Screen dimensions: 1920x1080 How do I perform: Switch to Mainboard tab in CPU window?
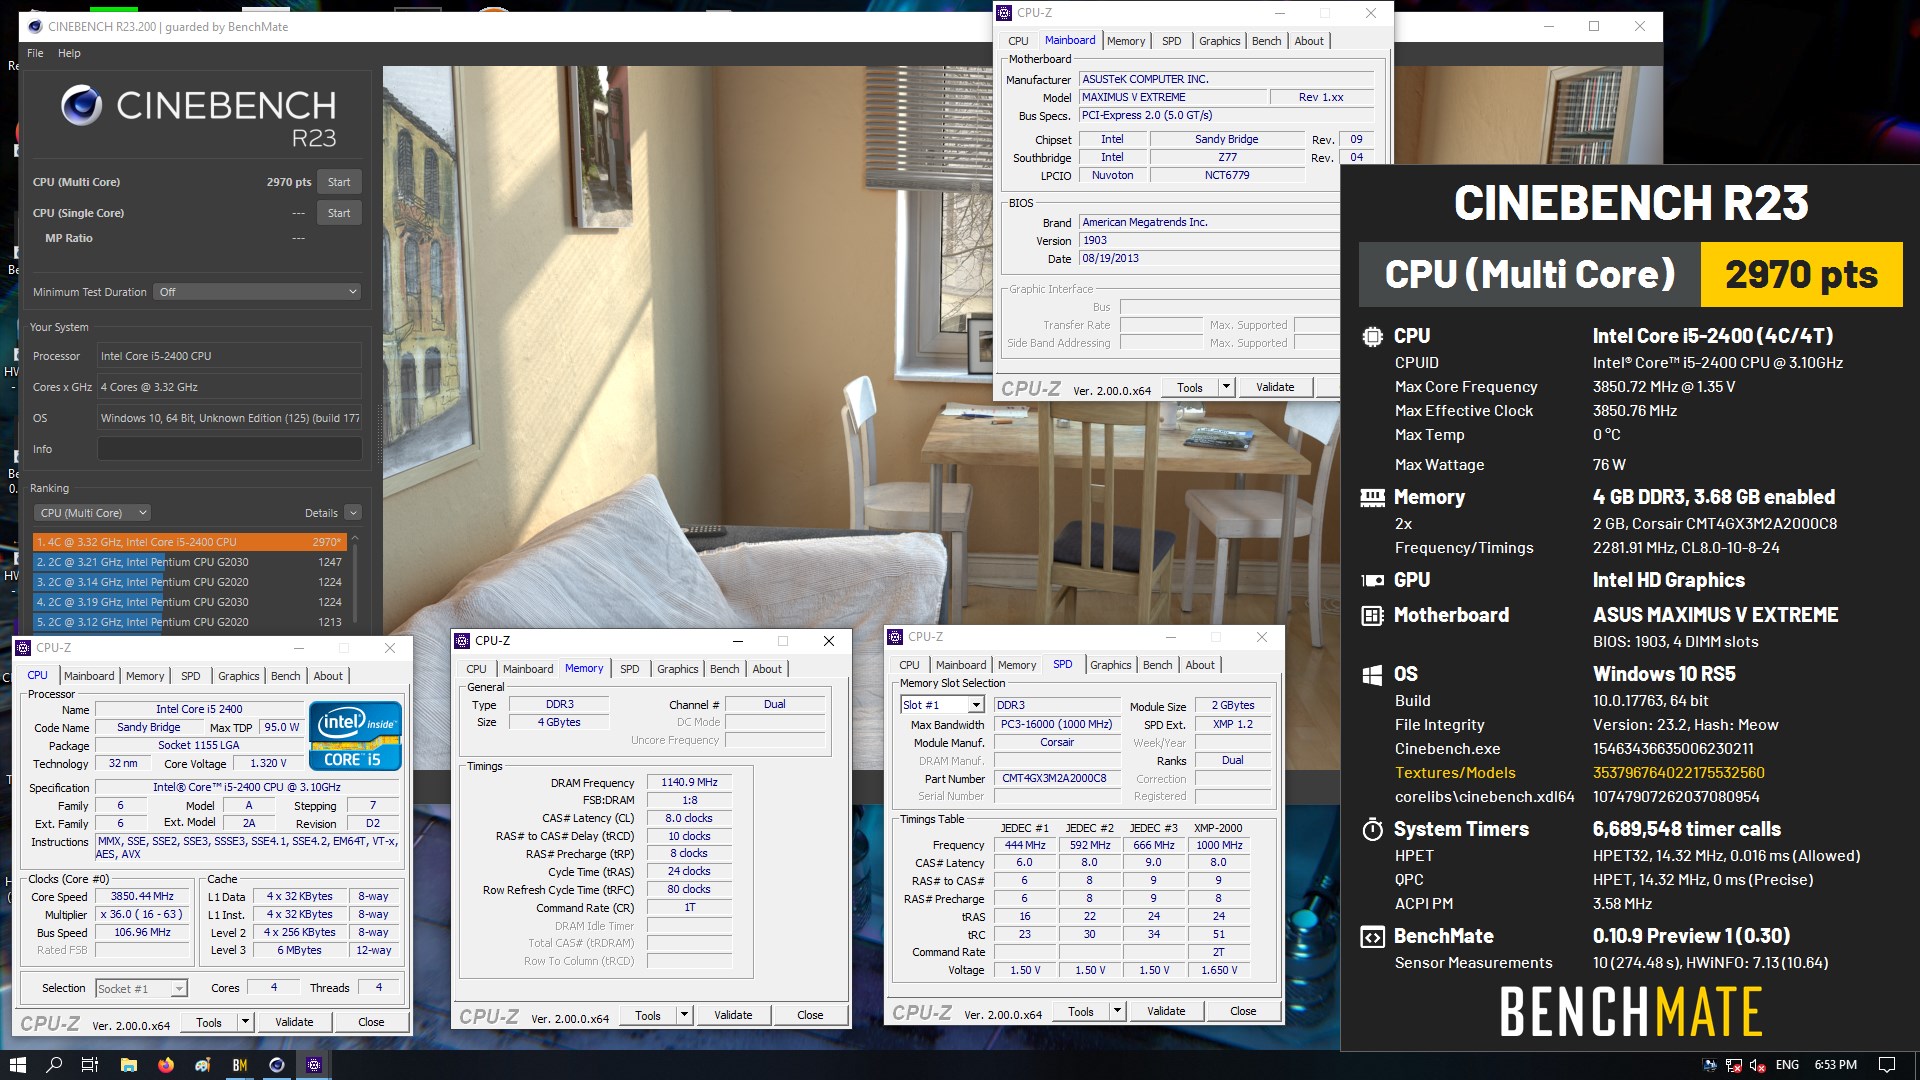click(x=89, y=676)
